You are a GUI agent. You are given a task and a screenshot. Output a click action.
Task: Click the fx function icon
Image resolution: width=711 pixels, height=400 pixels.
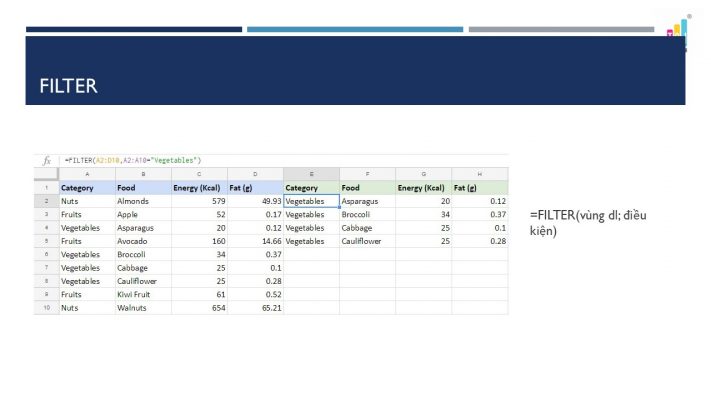point(47,160)
